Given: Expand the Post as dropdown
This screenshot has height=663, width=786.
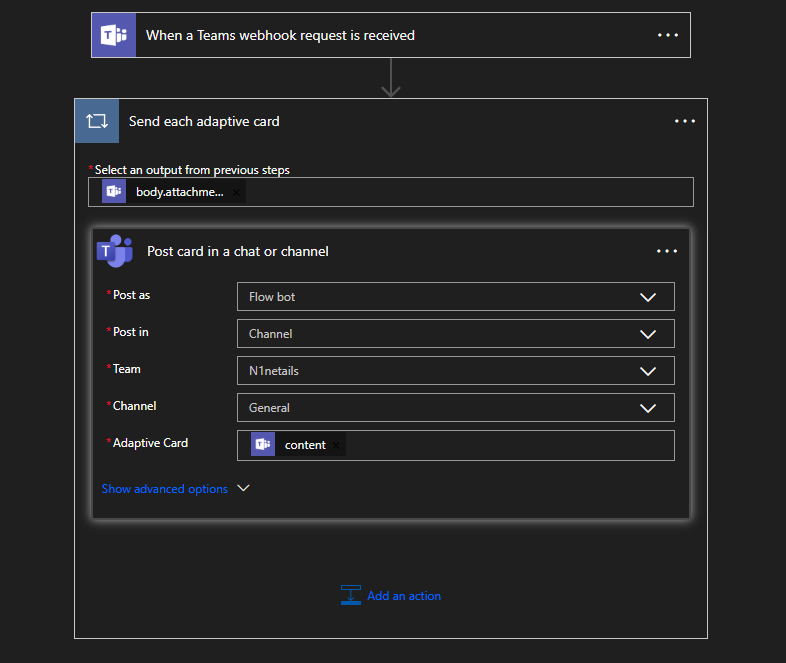Looking at the screenshot, I should click(x=647, y=297).
